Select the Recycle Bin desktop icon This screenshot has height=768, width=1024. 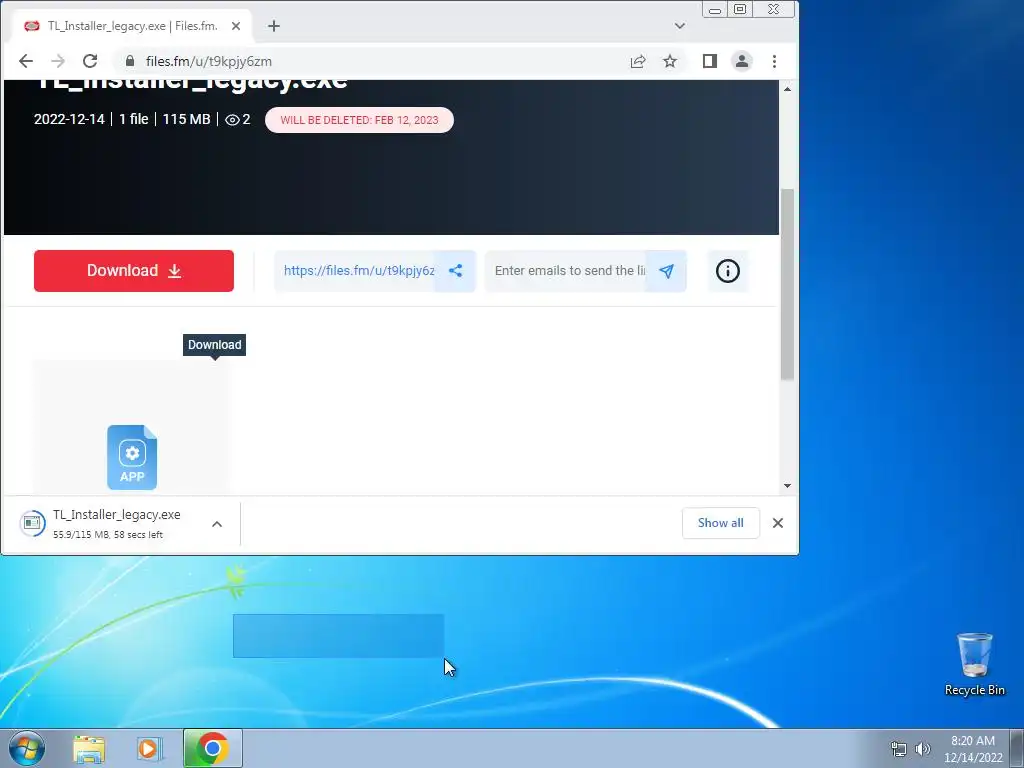pos(974,664)
